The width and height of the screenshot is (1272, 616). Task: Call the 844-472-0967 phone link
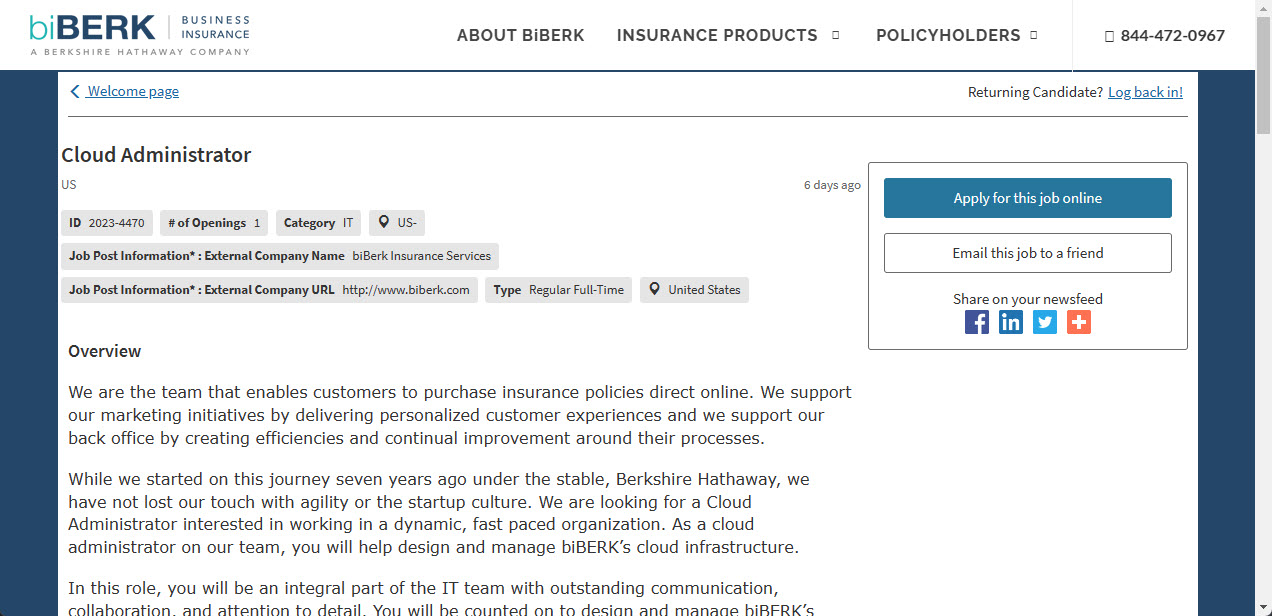[x=1173, y=36]
